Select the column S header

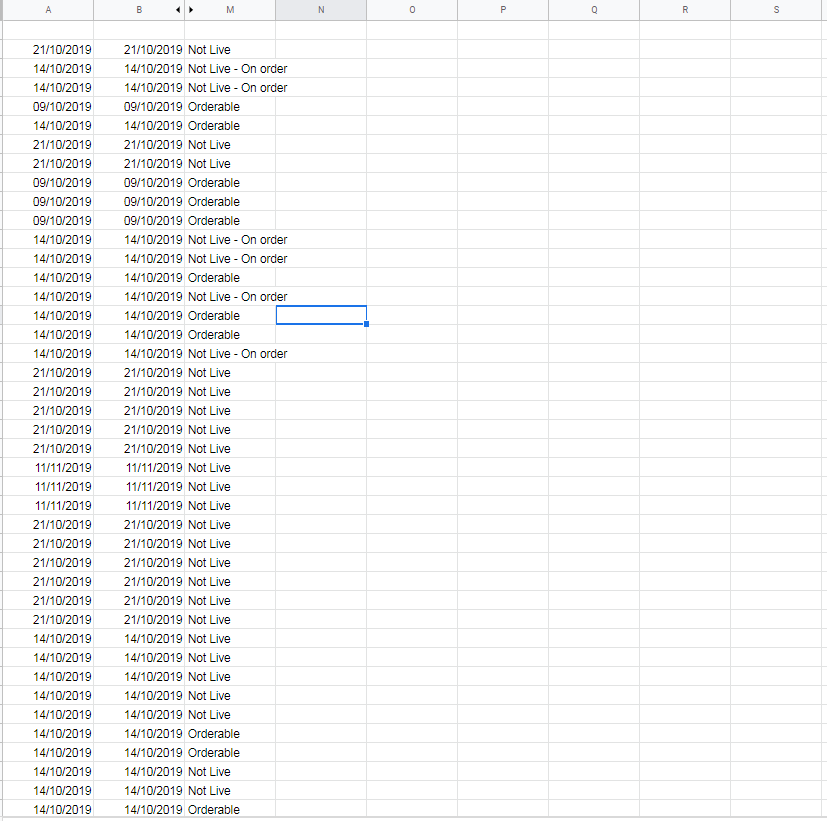point(775,9)
